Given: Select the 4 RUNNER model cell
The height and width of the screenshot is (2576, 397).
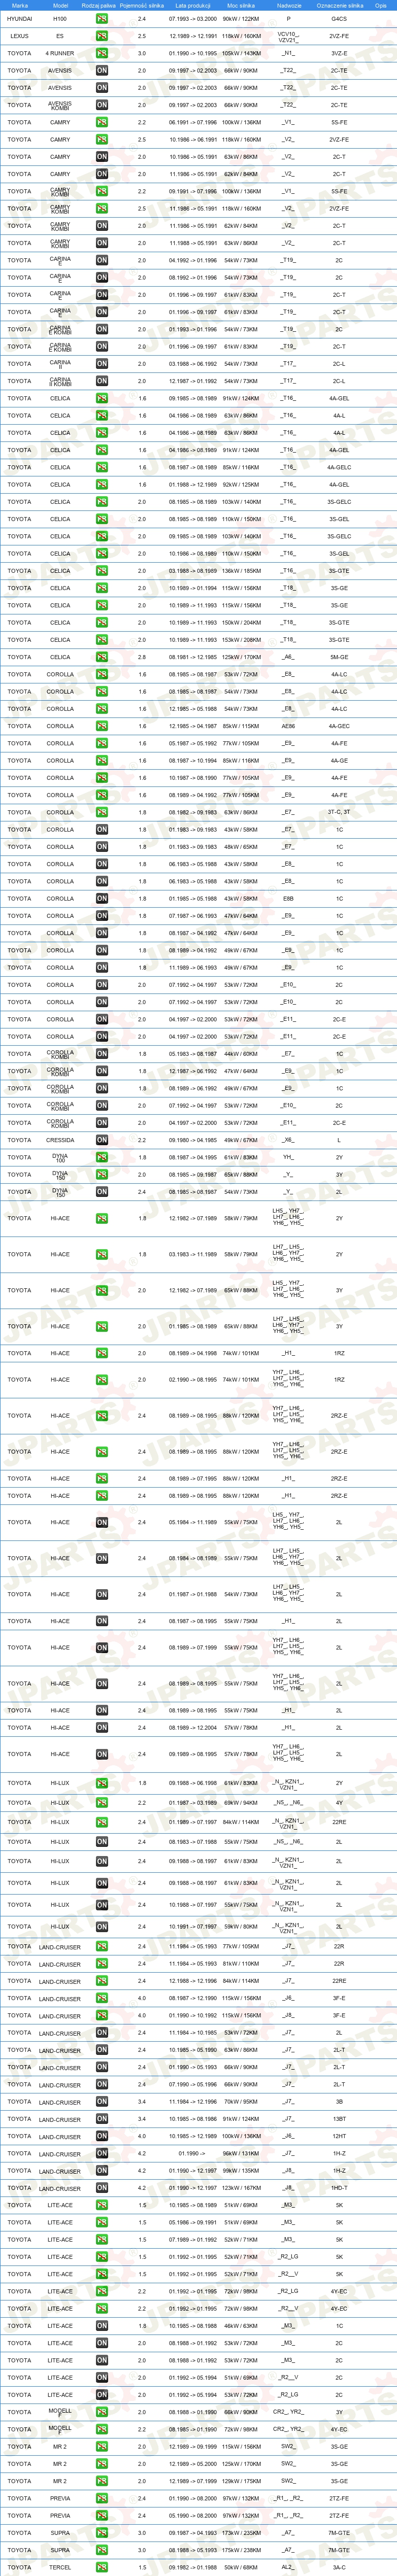Looking at the screenshot, I should click(60, 53).
